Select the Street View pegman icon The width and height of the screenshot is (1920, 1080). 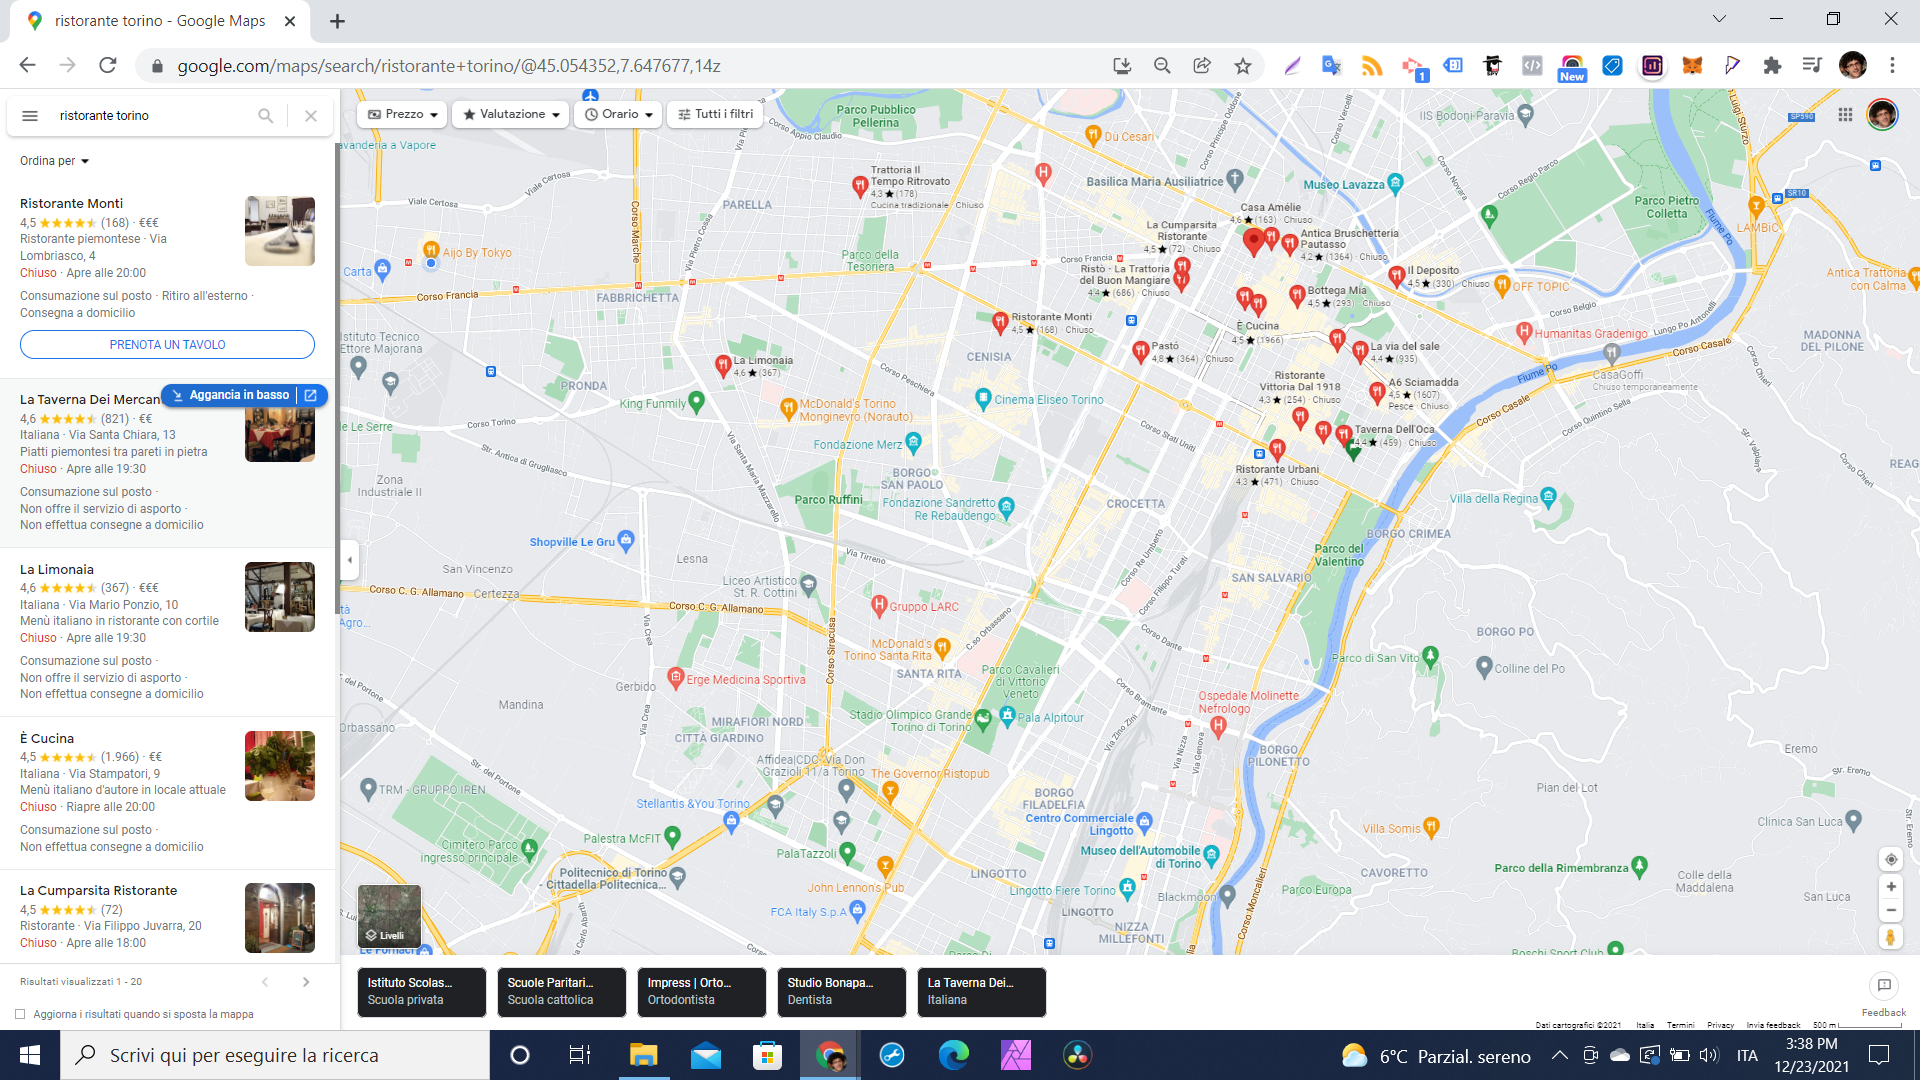[x=1890, y=938]
